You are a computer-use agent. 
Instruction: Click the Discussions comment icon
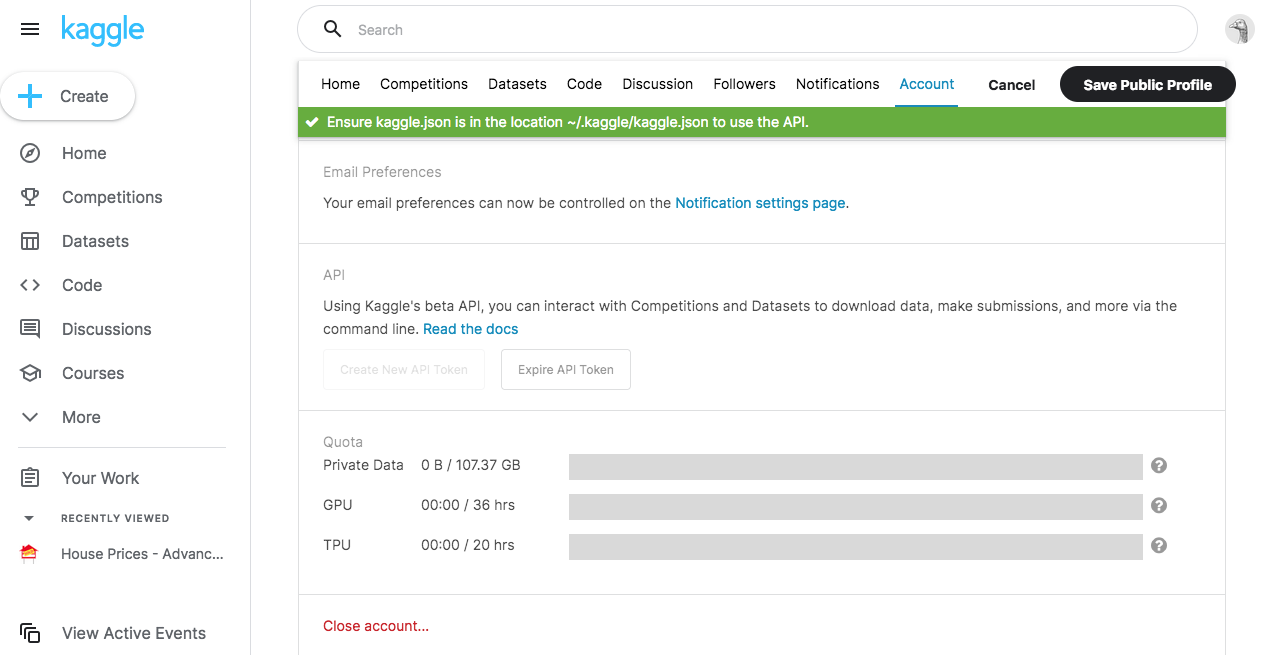pyautogui.click(x=30, y=329)
